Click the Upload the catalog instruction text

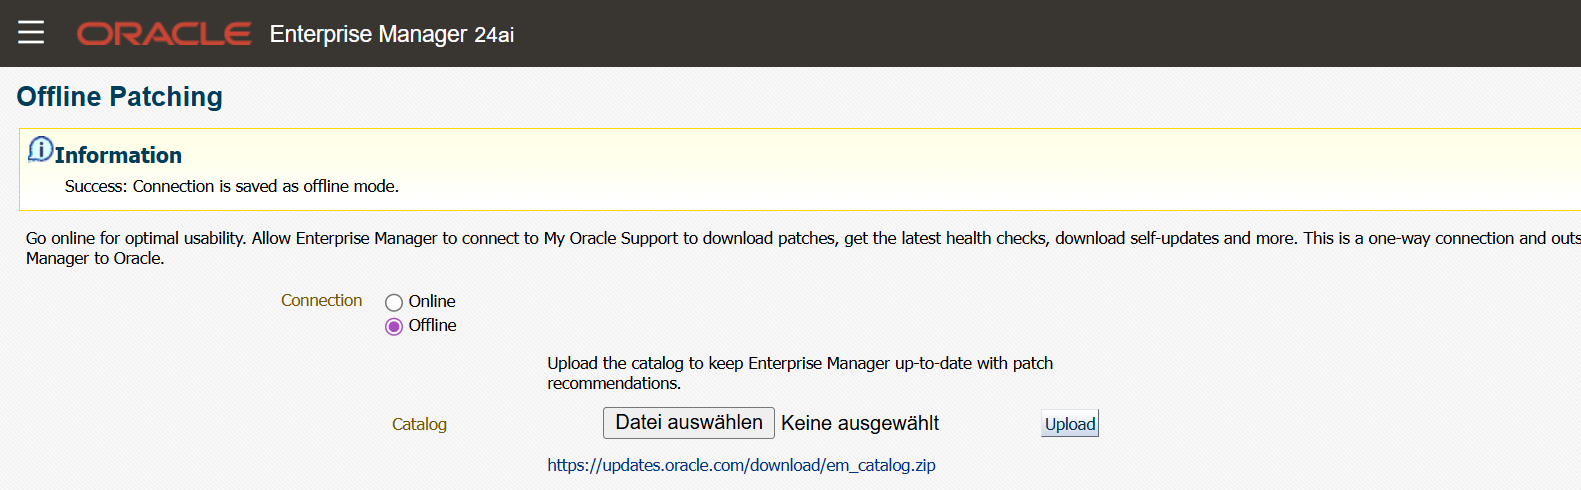pos(800,373)
